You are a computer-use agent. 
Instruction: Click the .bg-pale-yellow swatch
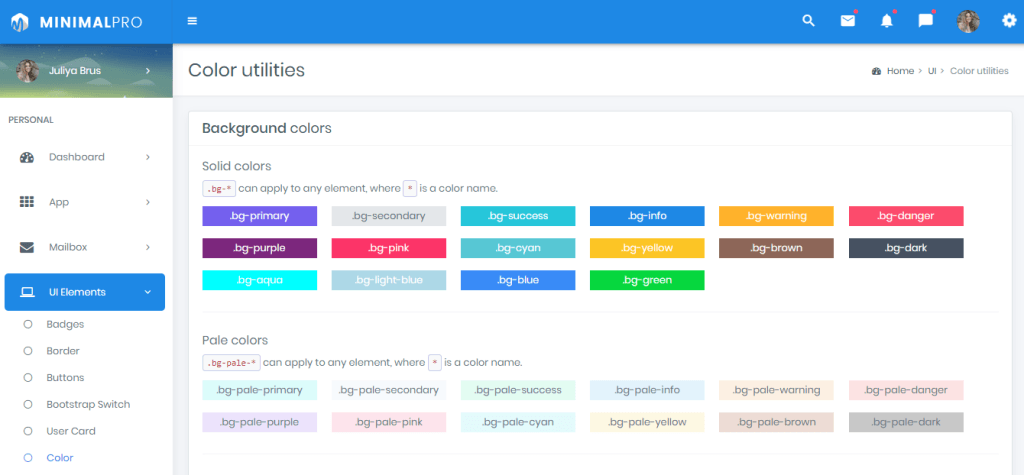click(x=647, y=422)
